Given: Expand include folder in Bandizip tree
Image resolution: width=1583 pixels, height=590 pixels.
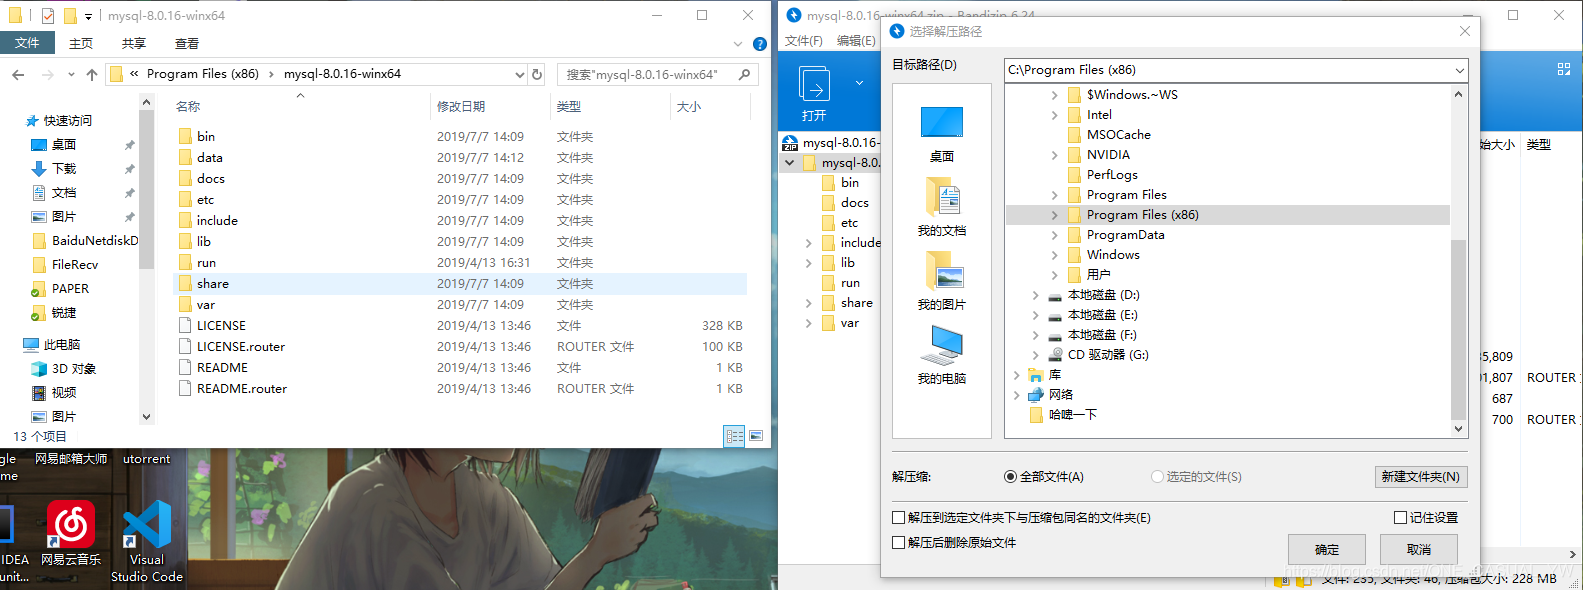Looking at the screenshot, I should (x=808, y=243).
